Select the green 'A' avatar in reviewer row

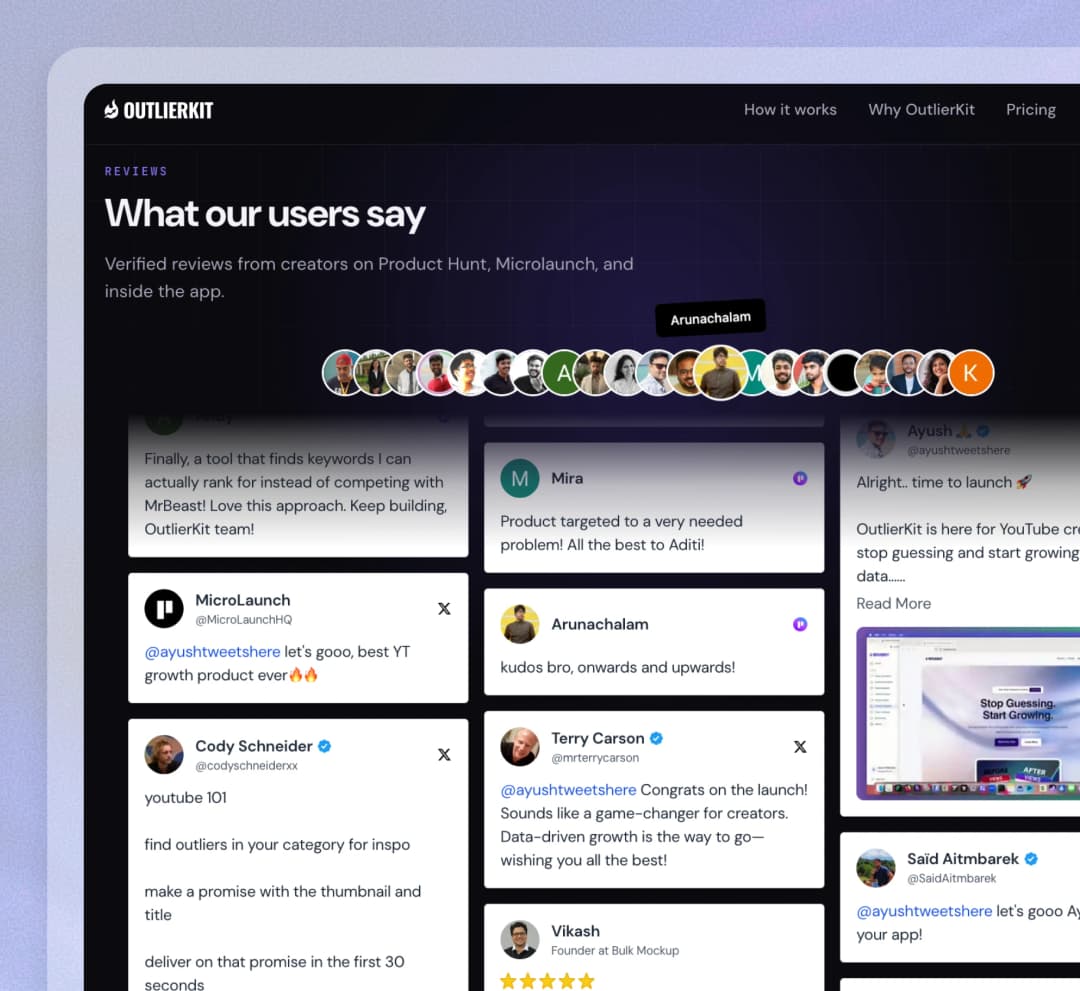point(563,373)
